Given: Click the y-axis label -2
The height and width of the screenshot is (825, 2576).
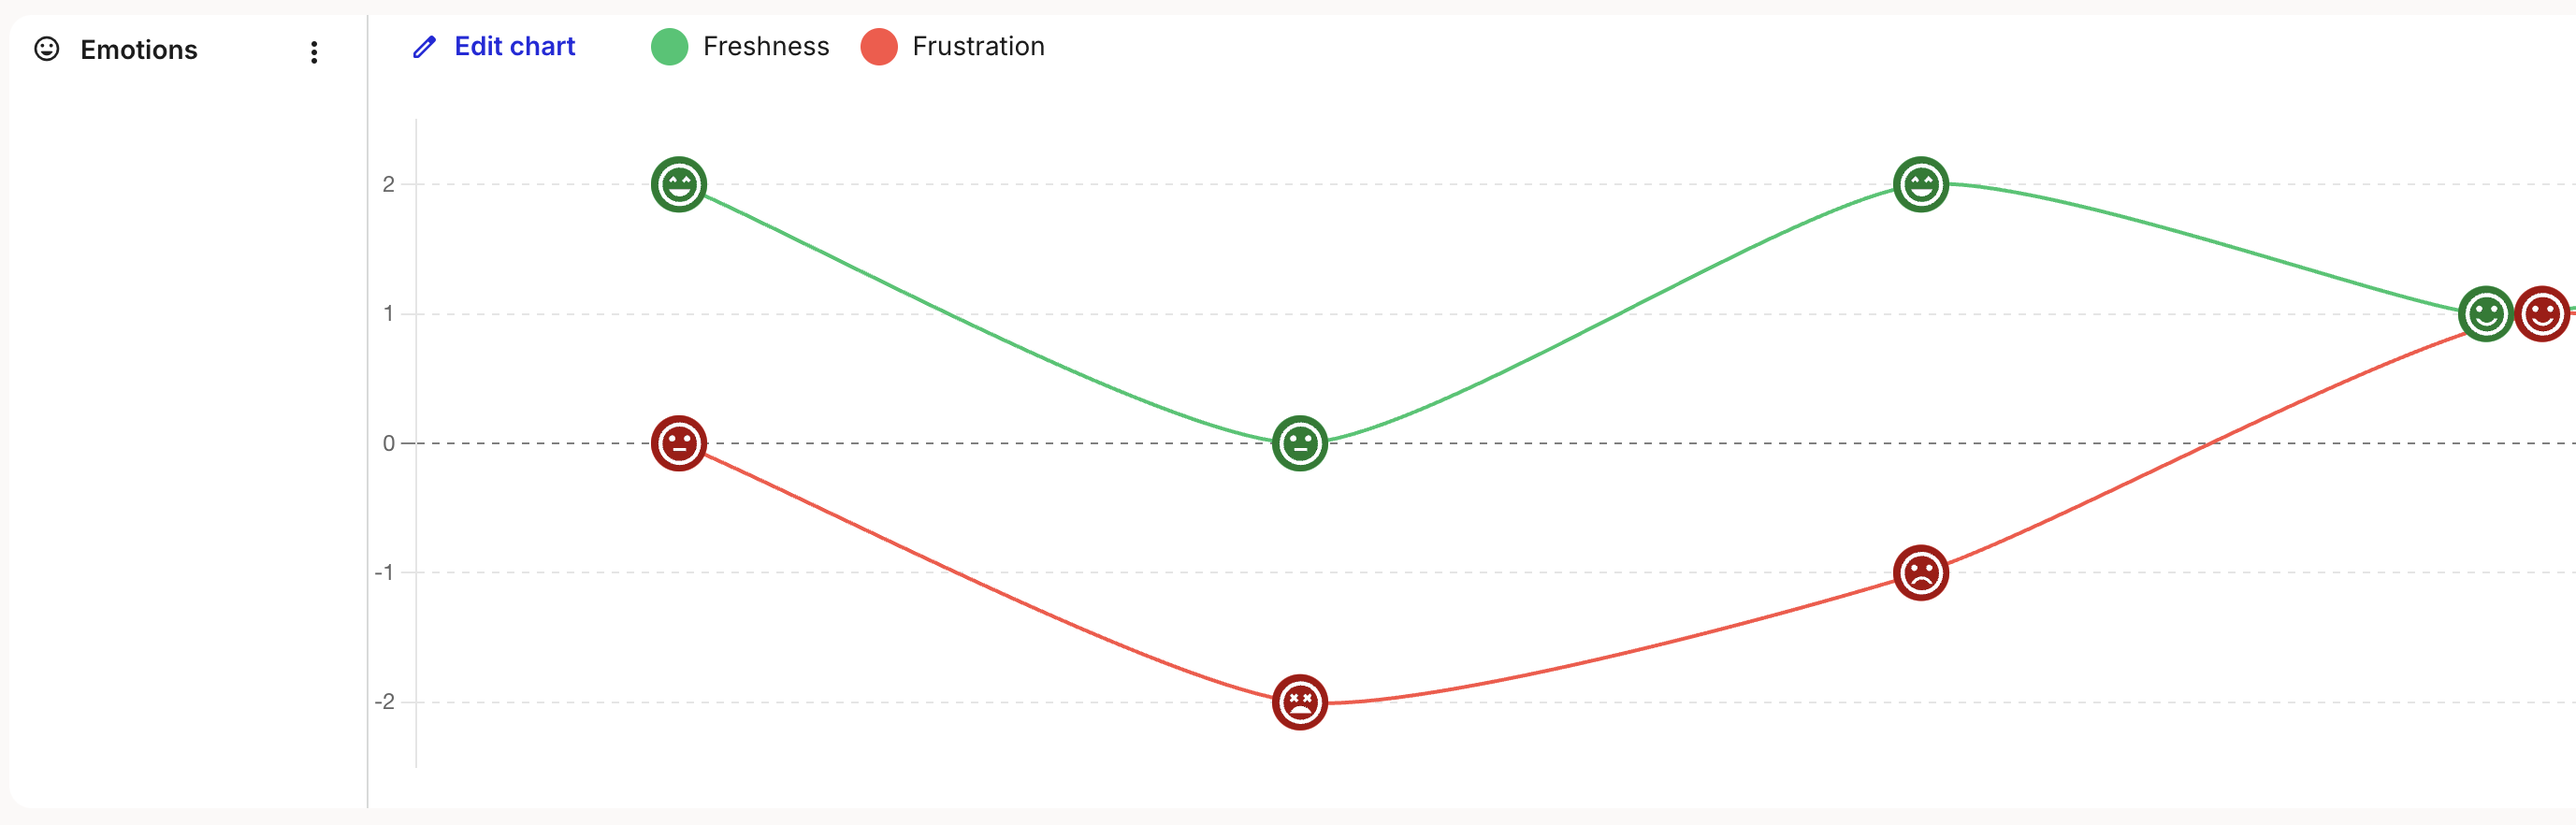Looking at the screenshot, I should click(385, 702).
